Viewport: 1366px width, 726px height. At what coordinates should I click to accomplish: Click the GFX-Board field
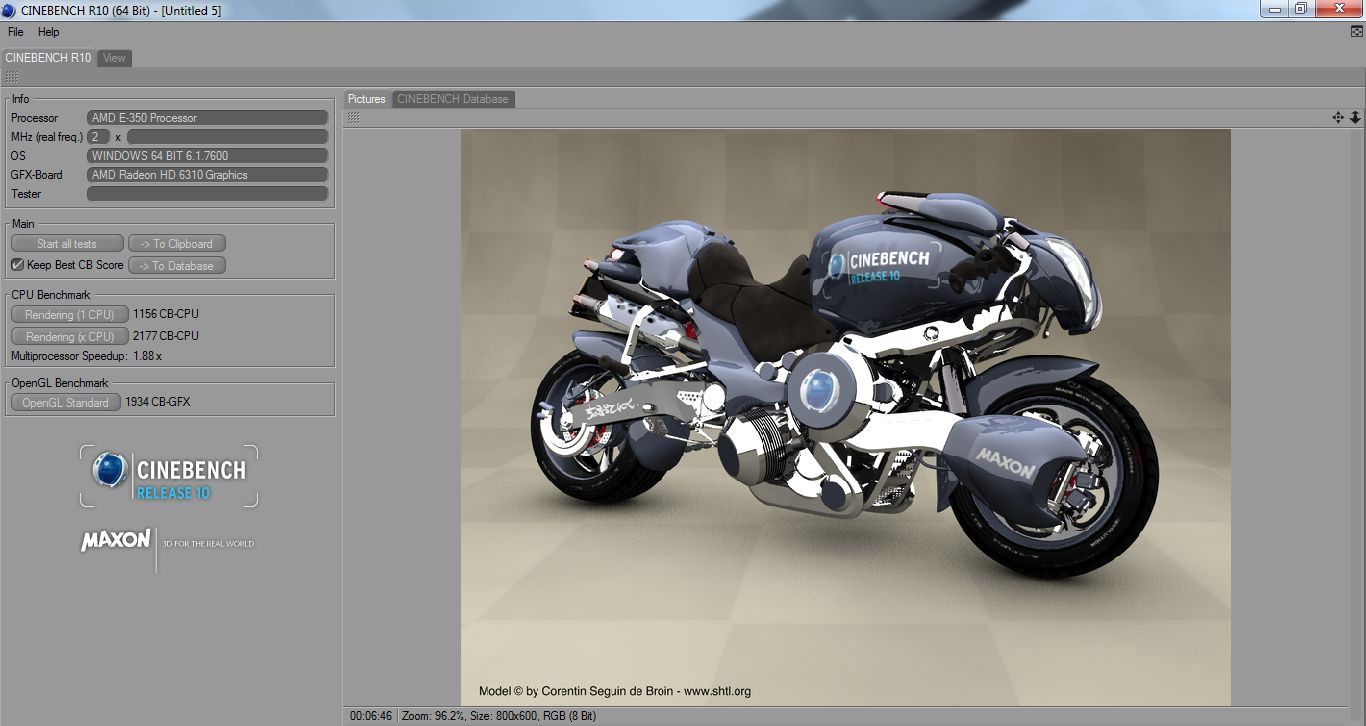click(x=208, y=175)
